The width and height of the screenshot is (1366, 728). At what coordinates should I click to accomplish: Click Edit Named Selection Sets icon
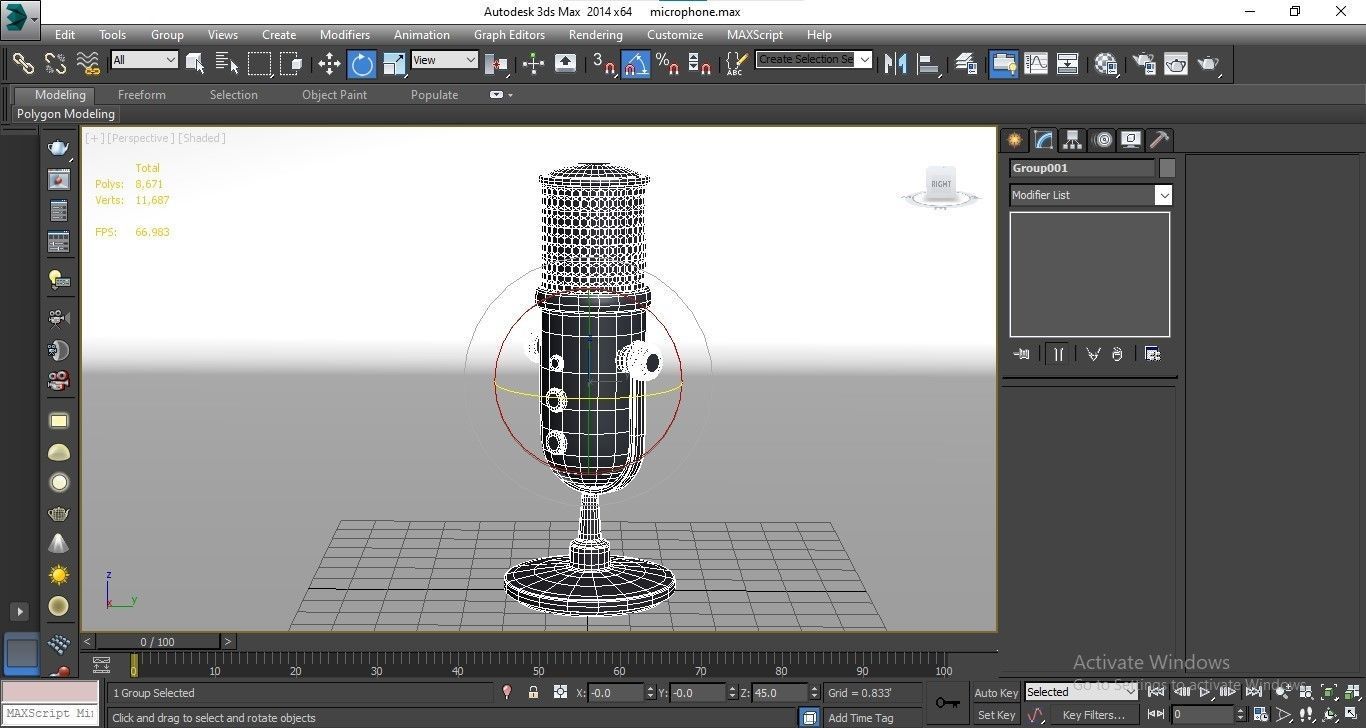click(736, 64)
